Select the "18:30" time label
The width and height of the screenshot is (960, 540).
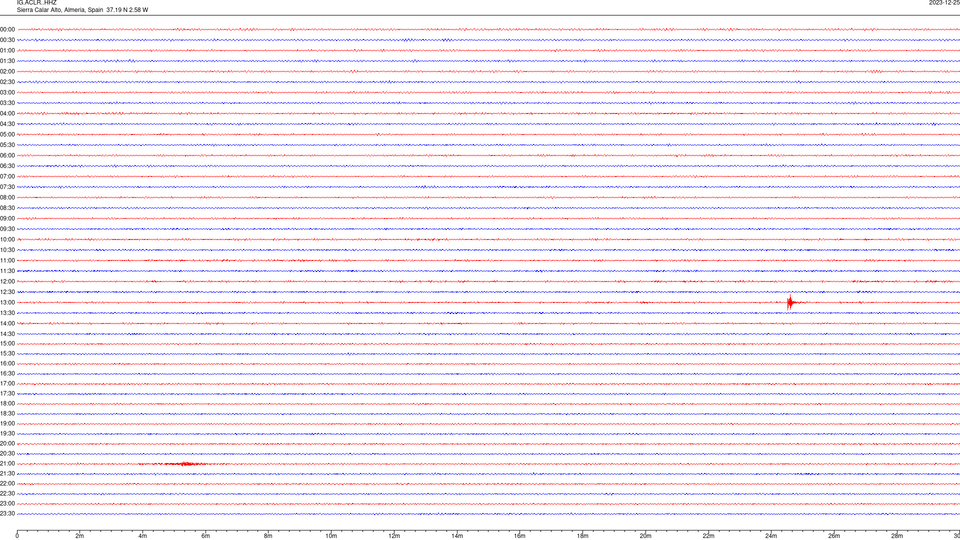coord(7,414)
